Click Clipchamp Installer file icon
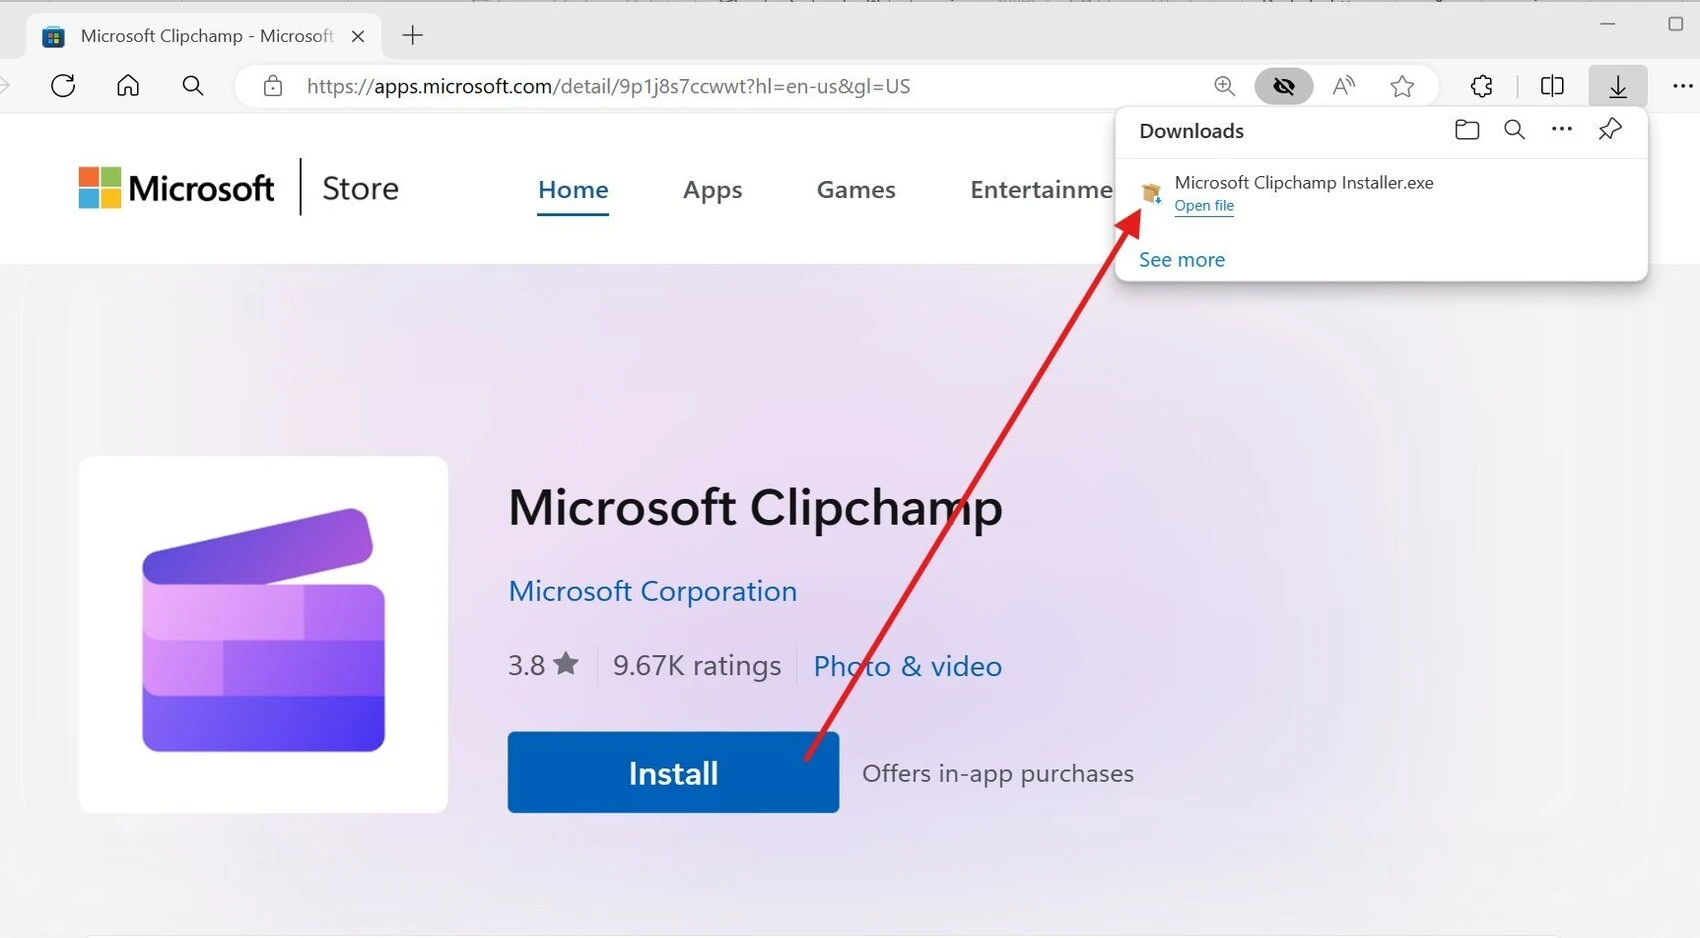 point(1152,193)
